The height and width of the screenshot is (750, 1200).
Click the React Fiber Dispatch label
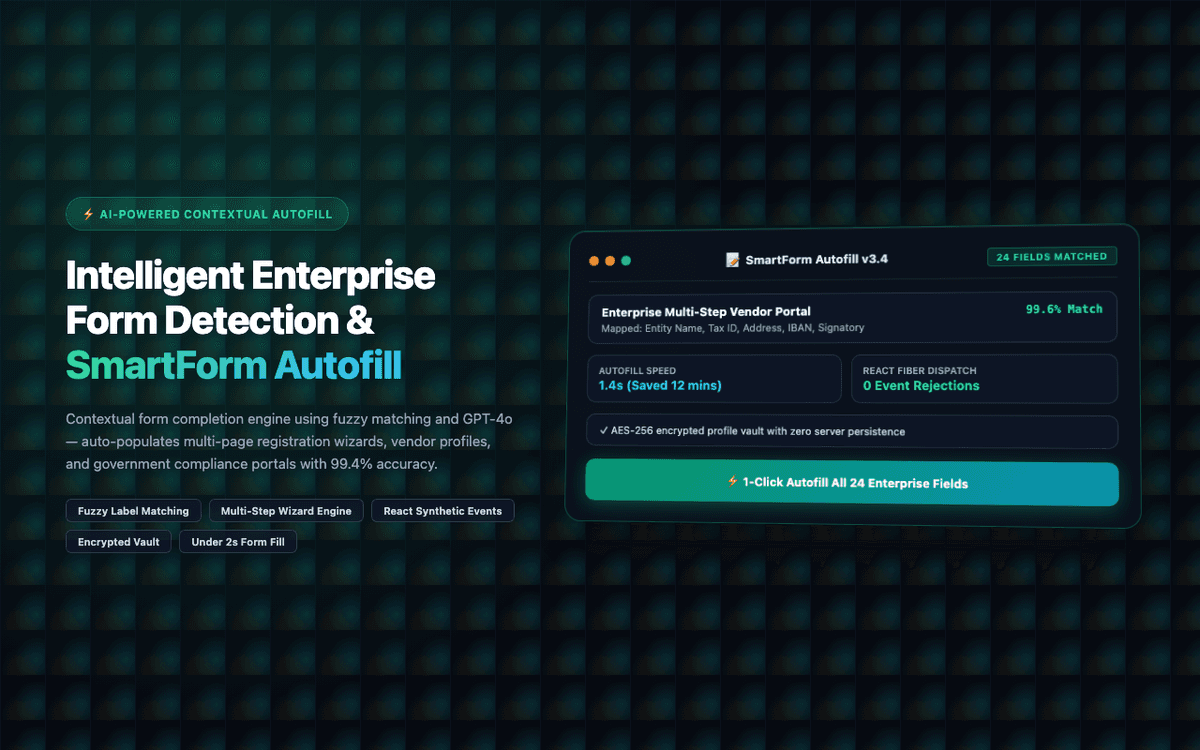tap(919, 370)
